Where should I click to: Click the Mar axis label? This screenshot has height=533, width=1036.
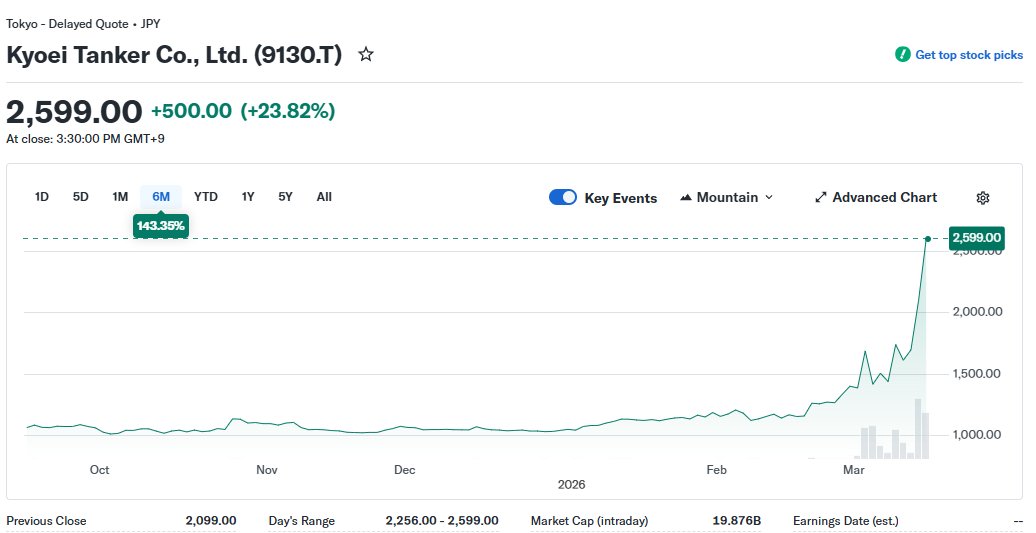click(854, 470)
